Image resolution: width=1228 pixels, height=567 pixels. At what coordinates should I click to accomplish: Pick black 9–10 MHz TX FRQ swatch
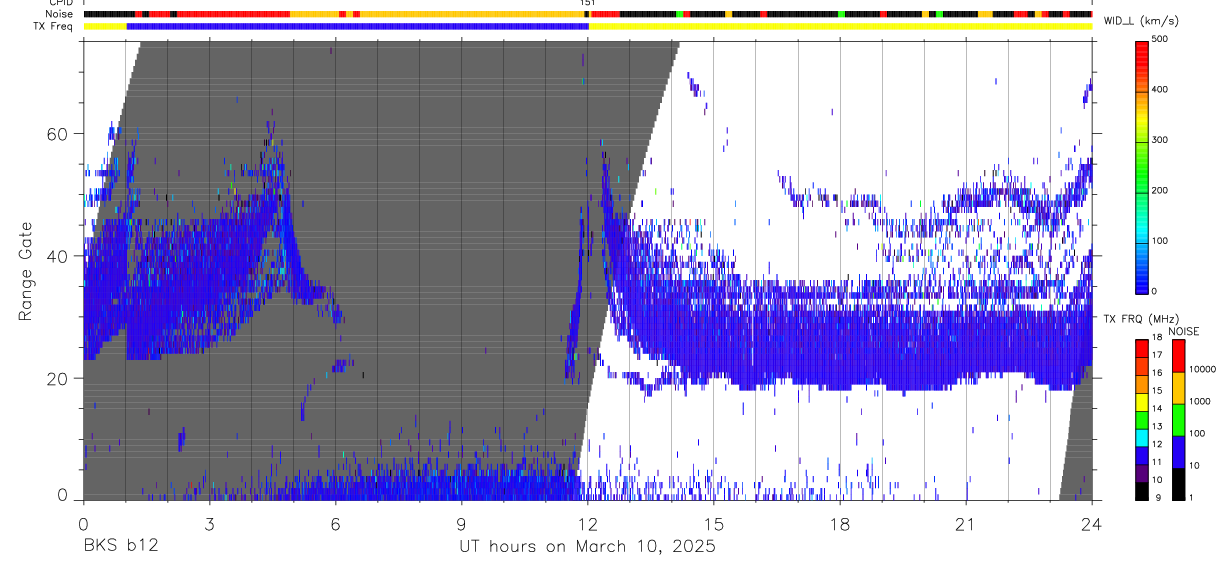(1142, 490)
